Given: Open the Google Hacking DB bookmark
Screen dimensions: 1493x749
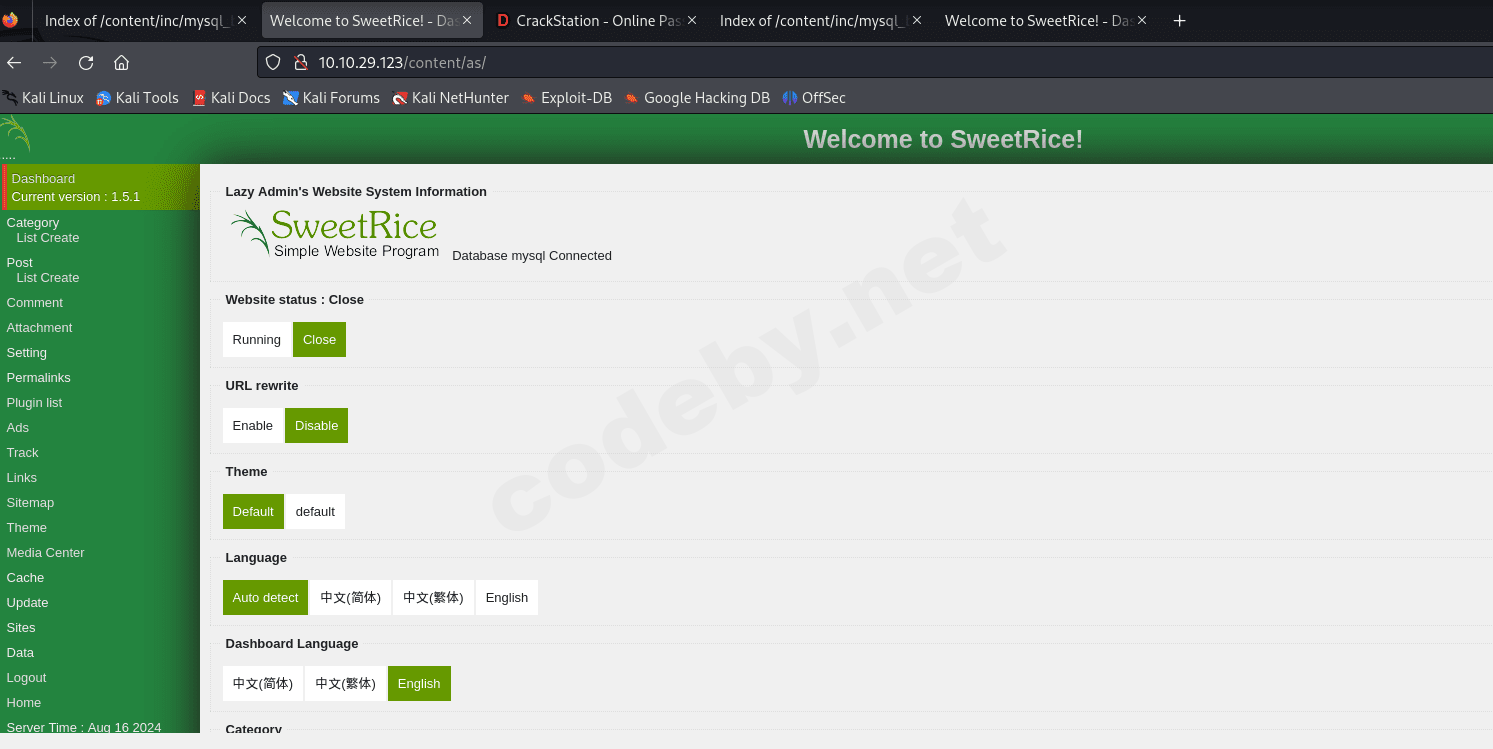Looking at the screenshot, I should [x=697, y=98].
